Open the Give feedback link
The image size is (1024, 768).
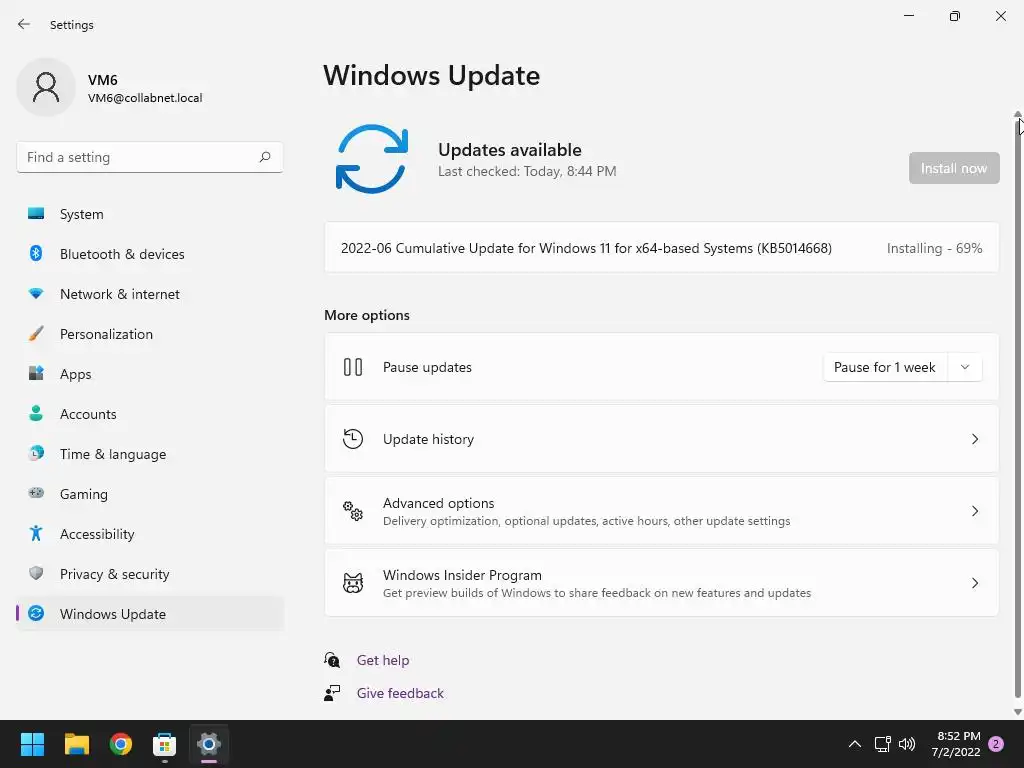400,693
